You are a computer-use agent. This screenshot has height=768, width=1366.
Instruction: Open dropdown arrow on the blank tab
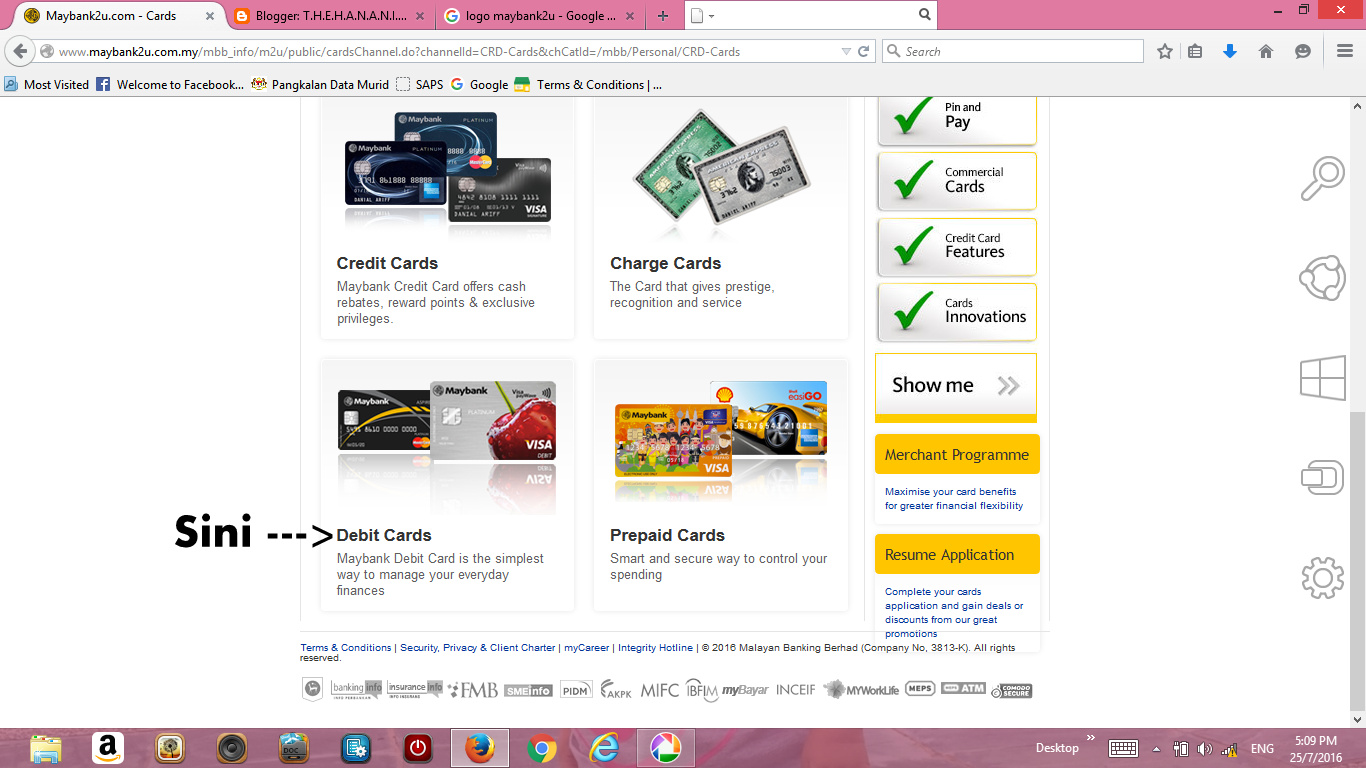711,16
